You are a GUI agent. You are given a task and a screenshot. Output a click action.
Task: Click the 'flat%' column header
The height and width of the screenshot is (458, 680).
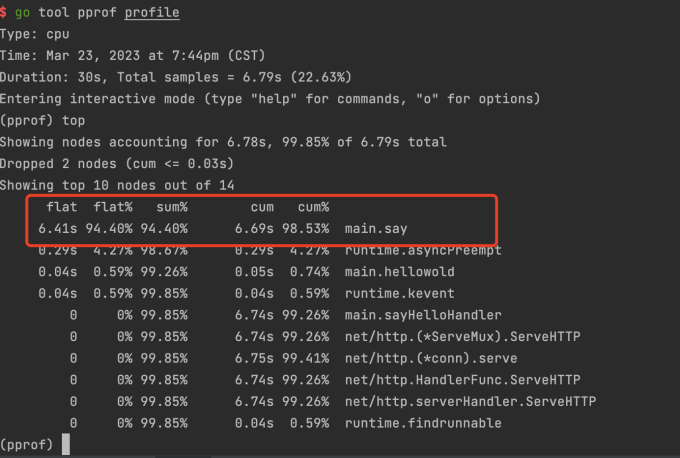[x=114, y=207]
